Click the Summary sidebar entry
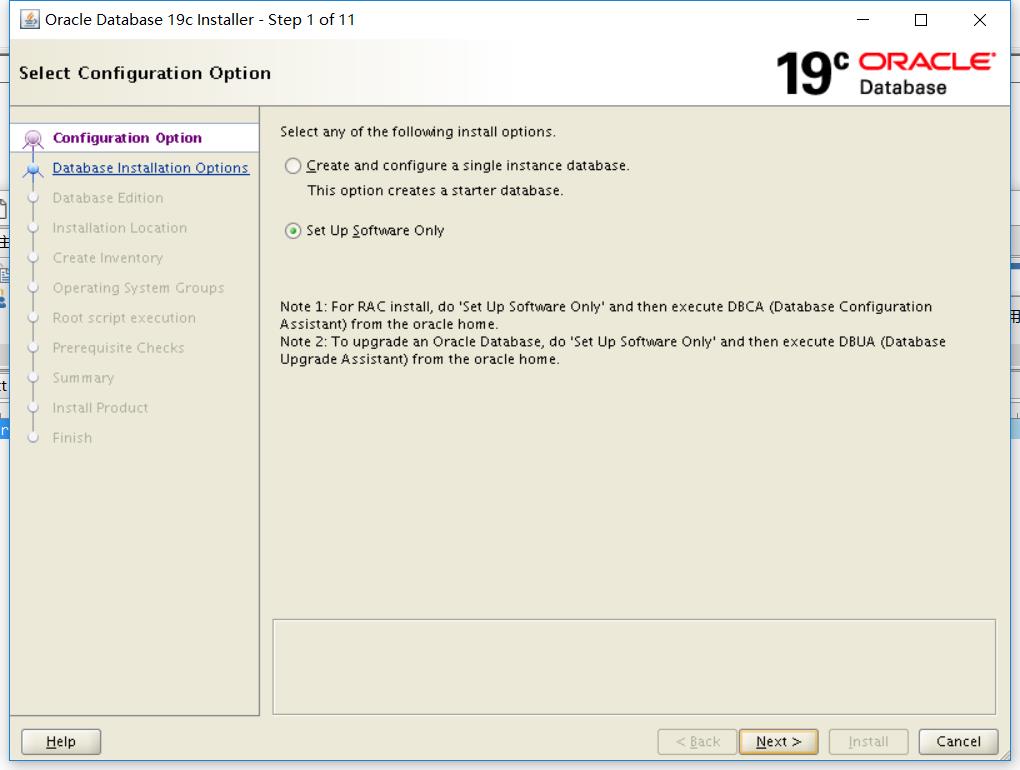This screenshot has width=1020, height=770. tap(83, 377)
